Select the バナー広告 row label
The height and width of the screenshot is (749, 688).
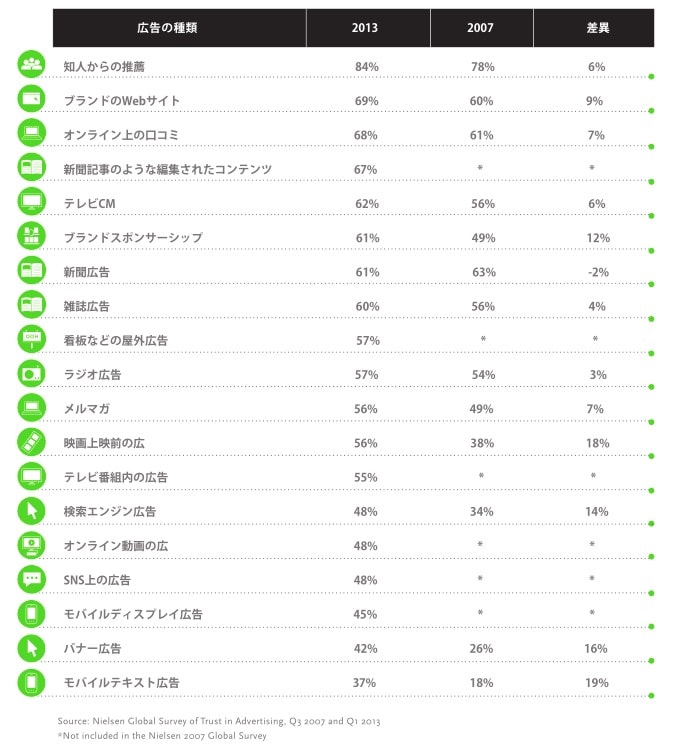pos(93,648)
